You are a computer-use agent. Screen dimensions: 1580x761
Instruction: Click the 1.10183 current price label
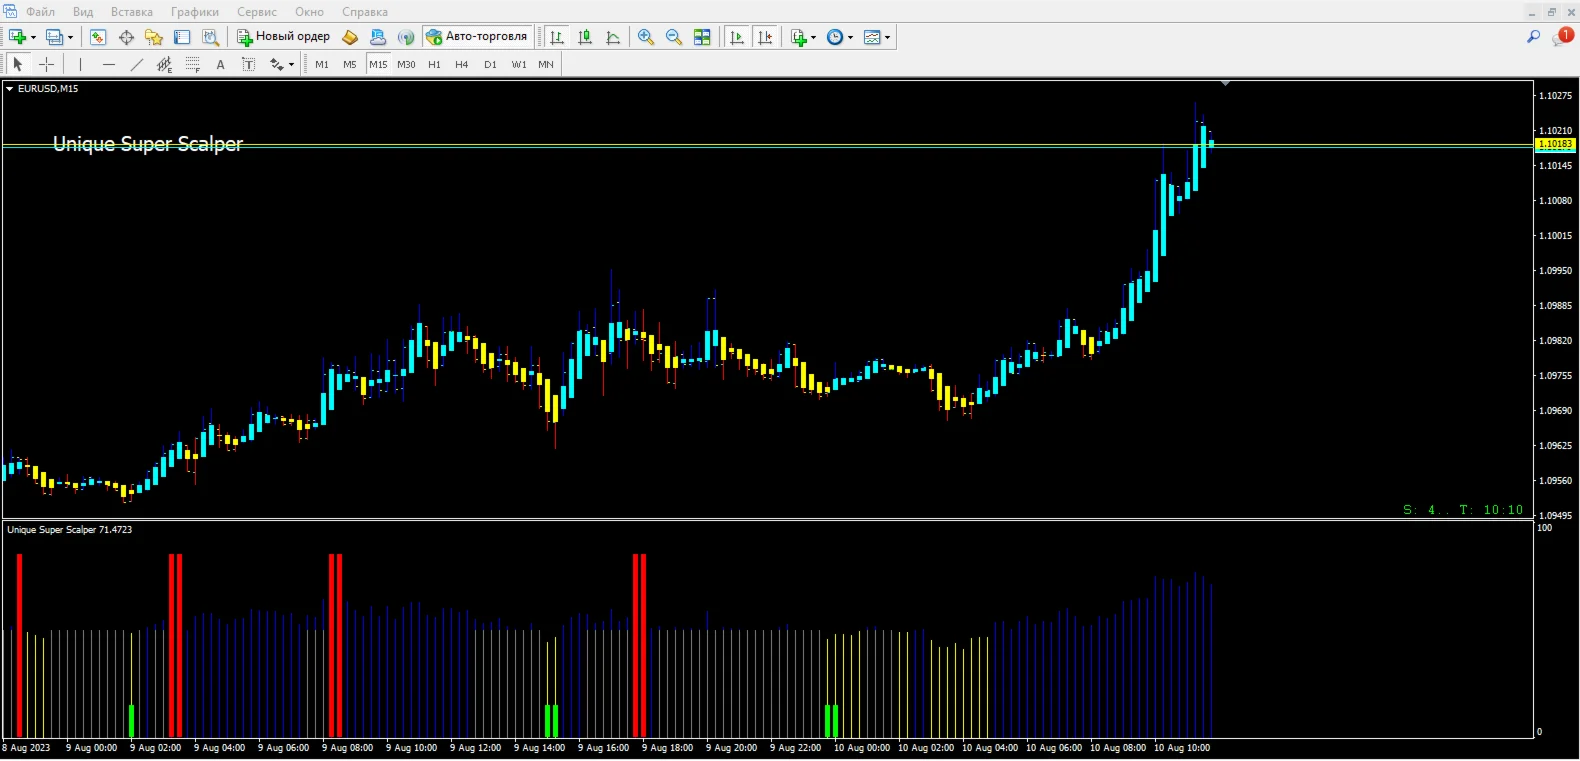tap(1555, 144)
